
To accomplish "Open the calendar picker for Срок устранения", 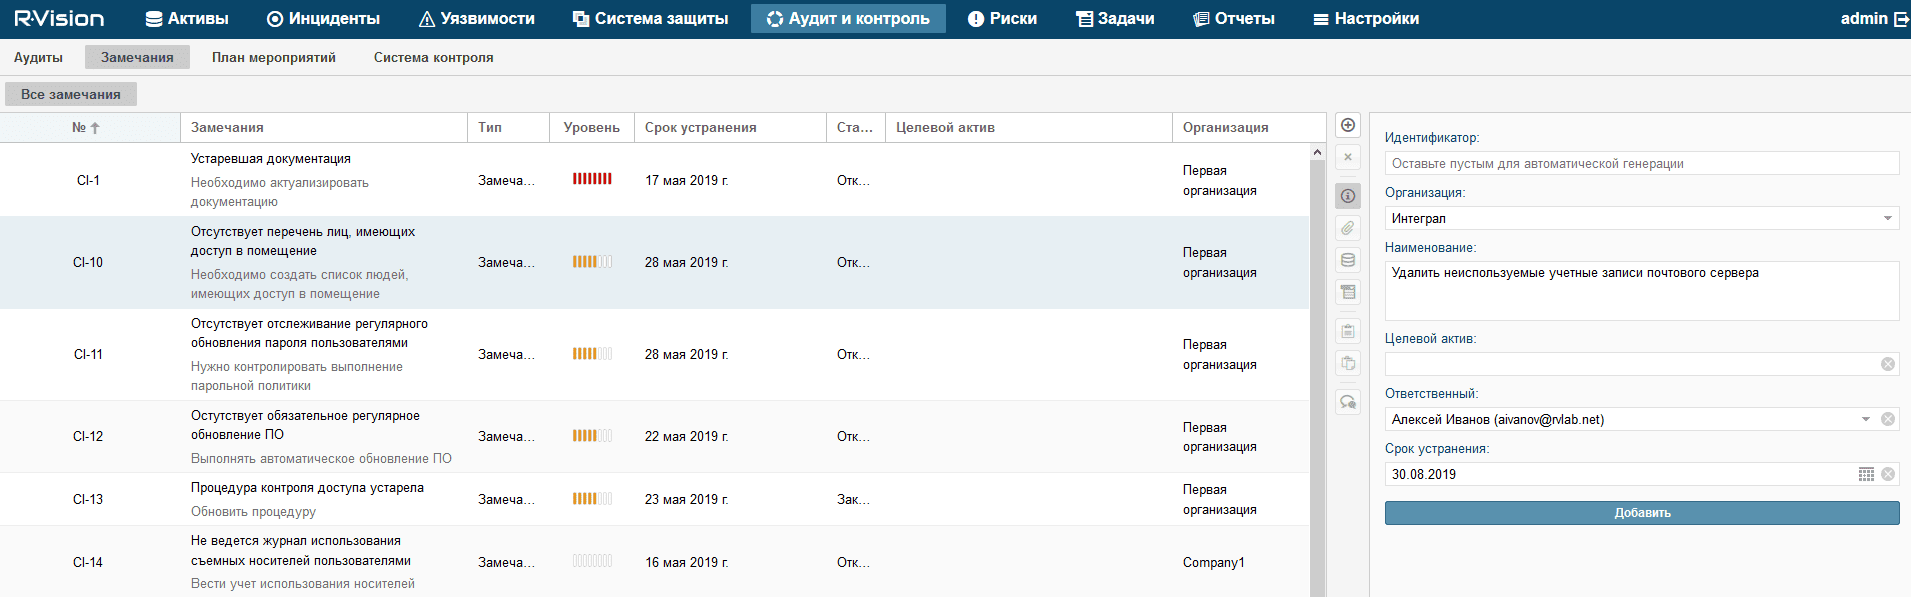I will pos(1866,474).
